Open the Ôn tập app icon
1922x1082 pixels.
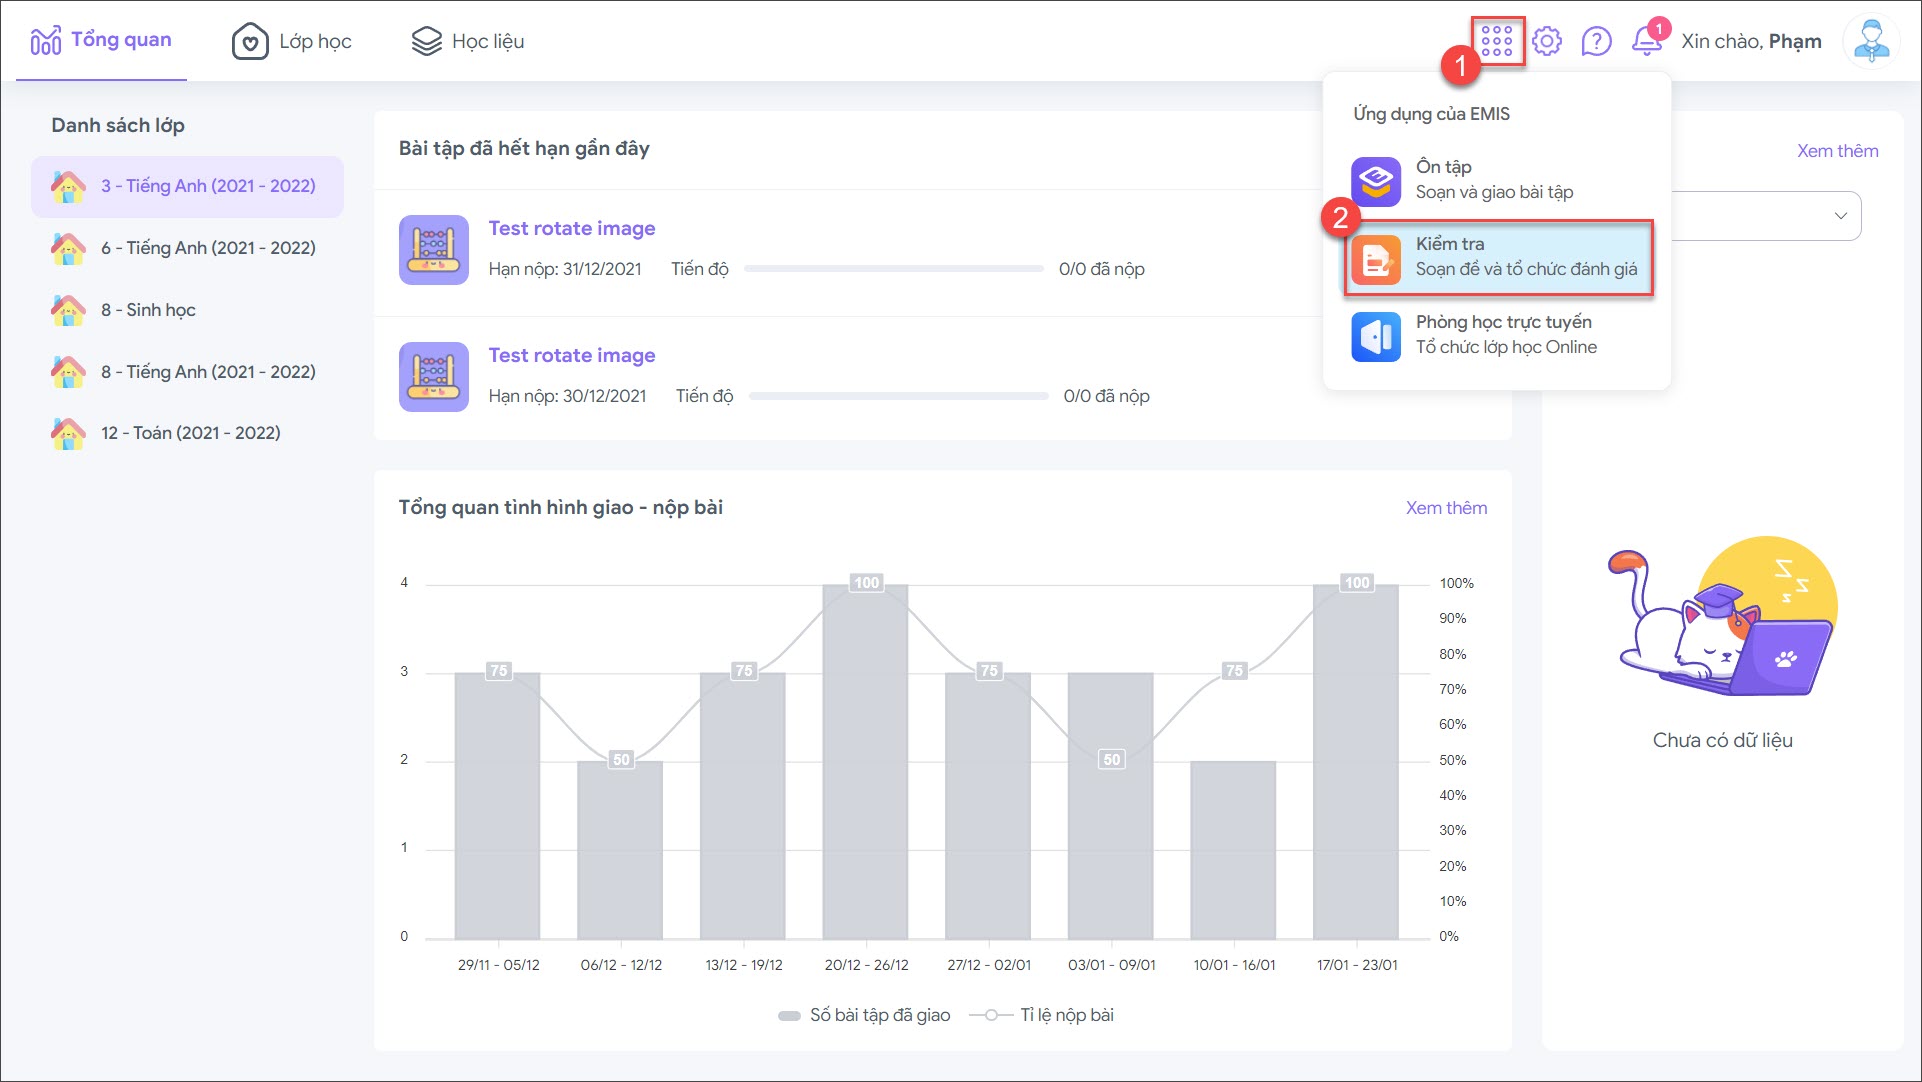pos(1376,180)
